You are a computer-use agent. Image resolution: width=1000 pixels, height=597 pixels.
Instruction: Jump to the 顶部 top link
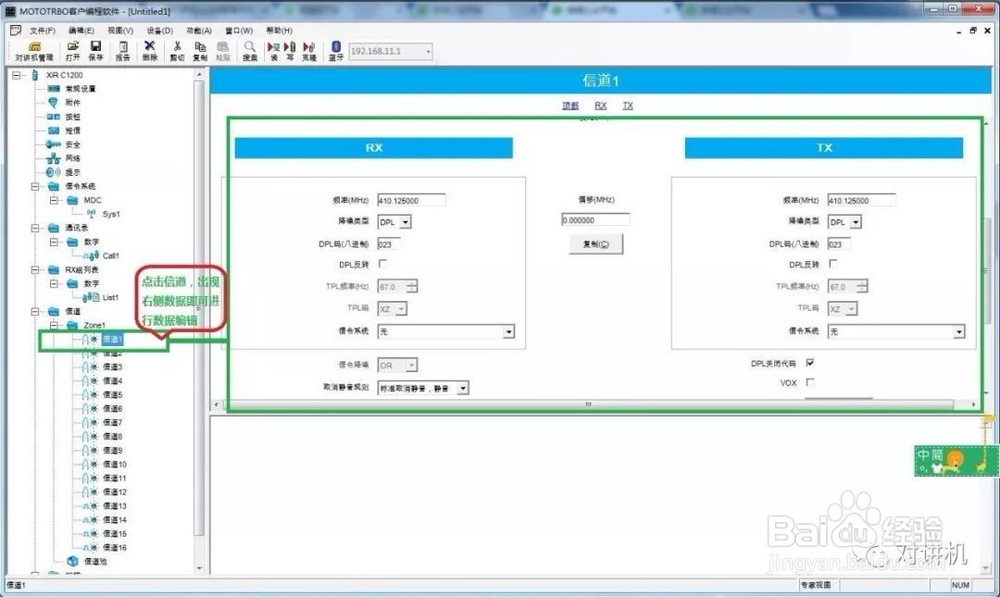[x=570, y=106]
